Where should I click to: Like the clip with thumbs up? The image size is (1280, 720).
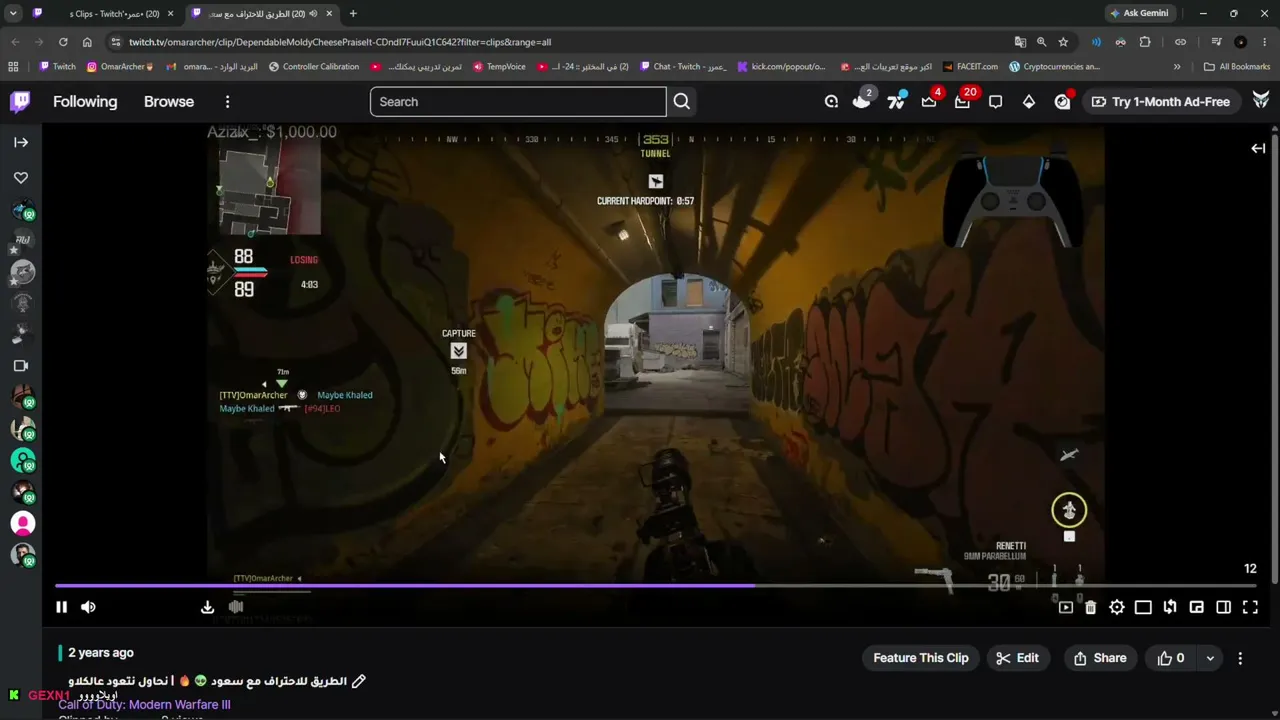[1171, 658]
